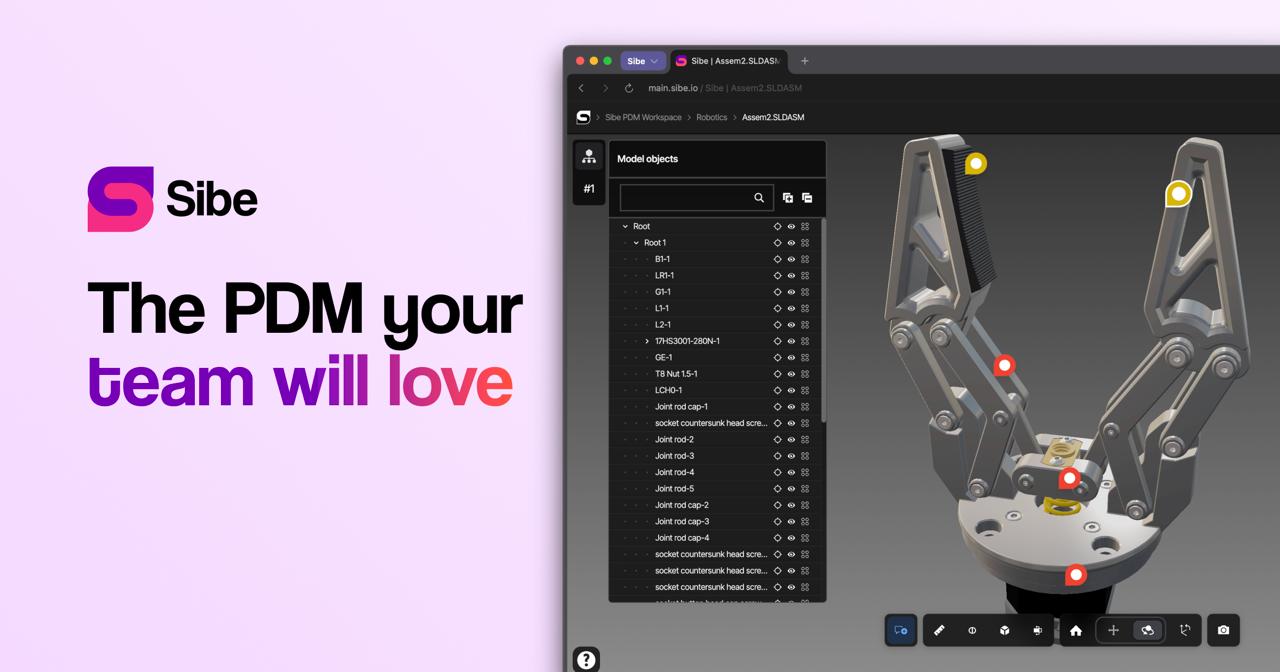
Task: Click the home view icon
Action: click(1076, 630)
